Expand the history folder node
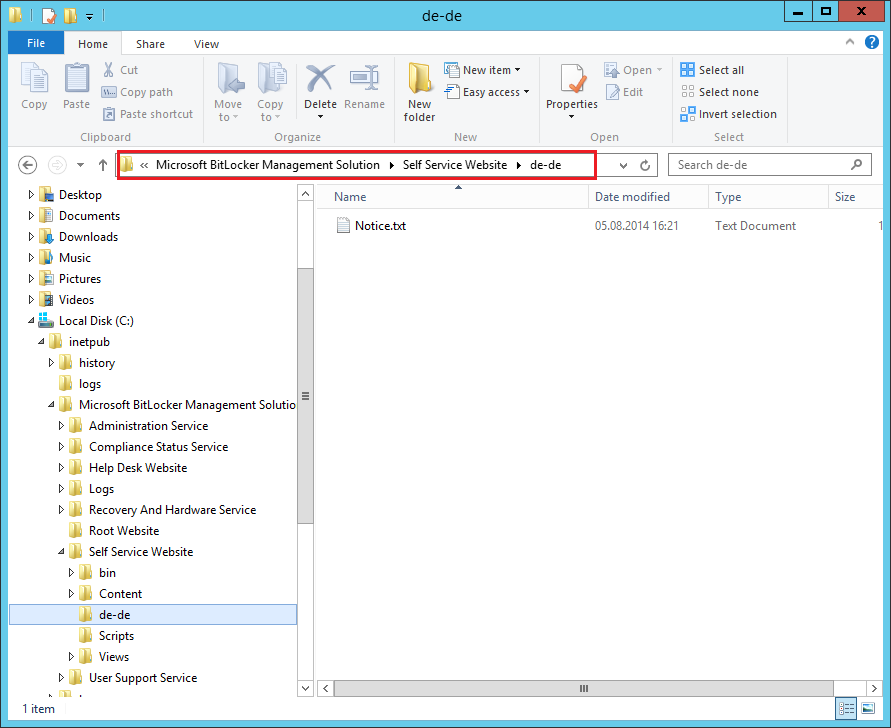This screenshot has width=891, height=728. pos(51,363)
